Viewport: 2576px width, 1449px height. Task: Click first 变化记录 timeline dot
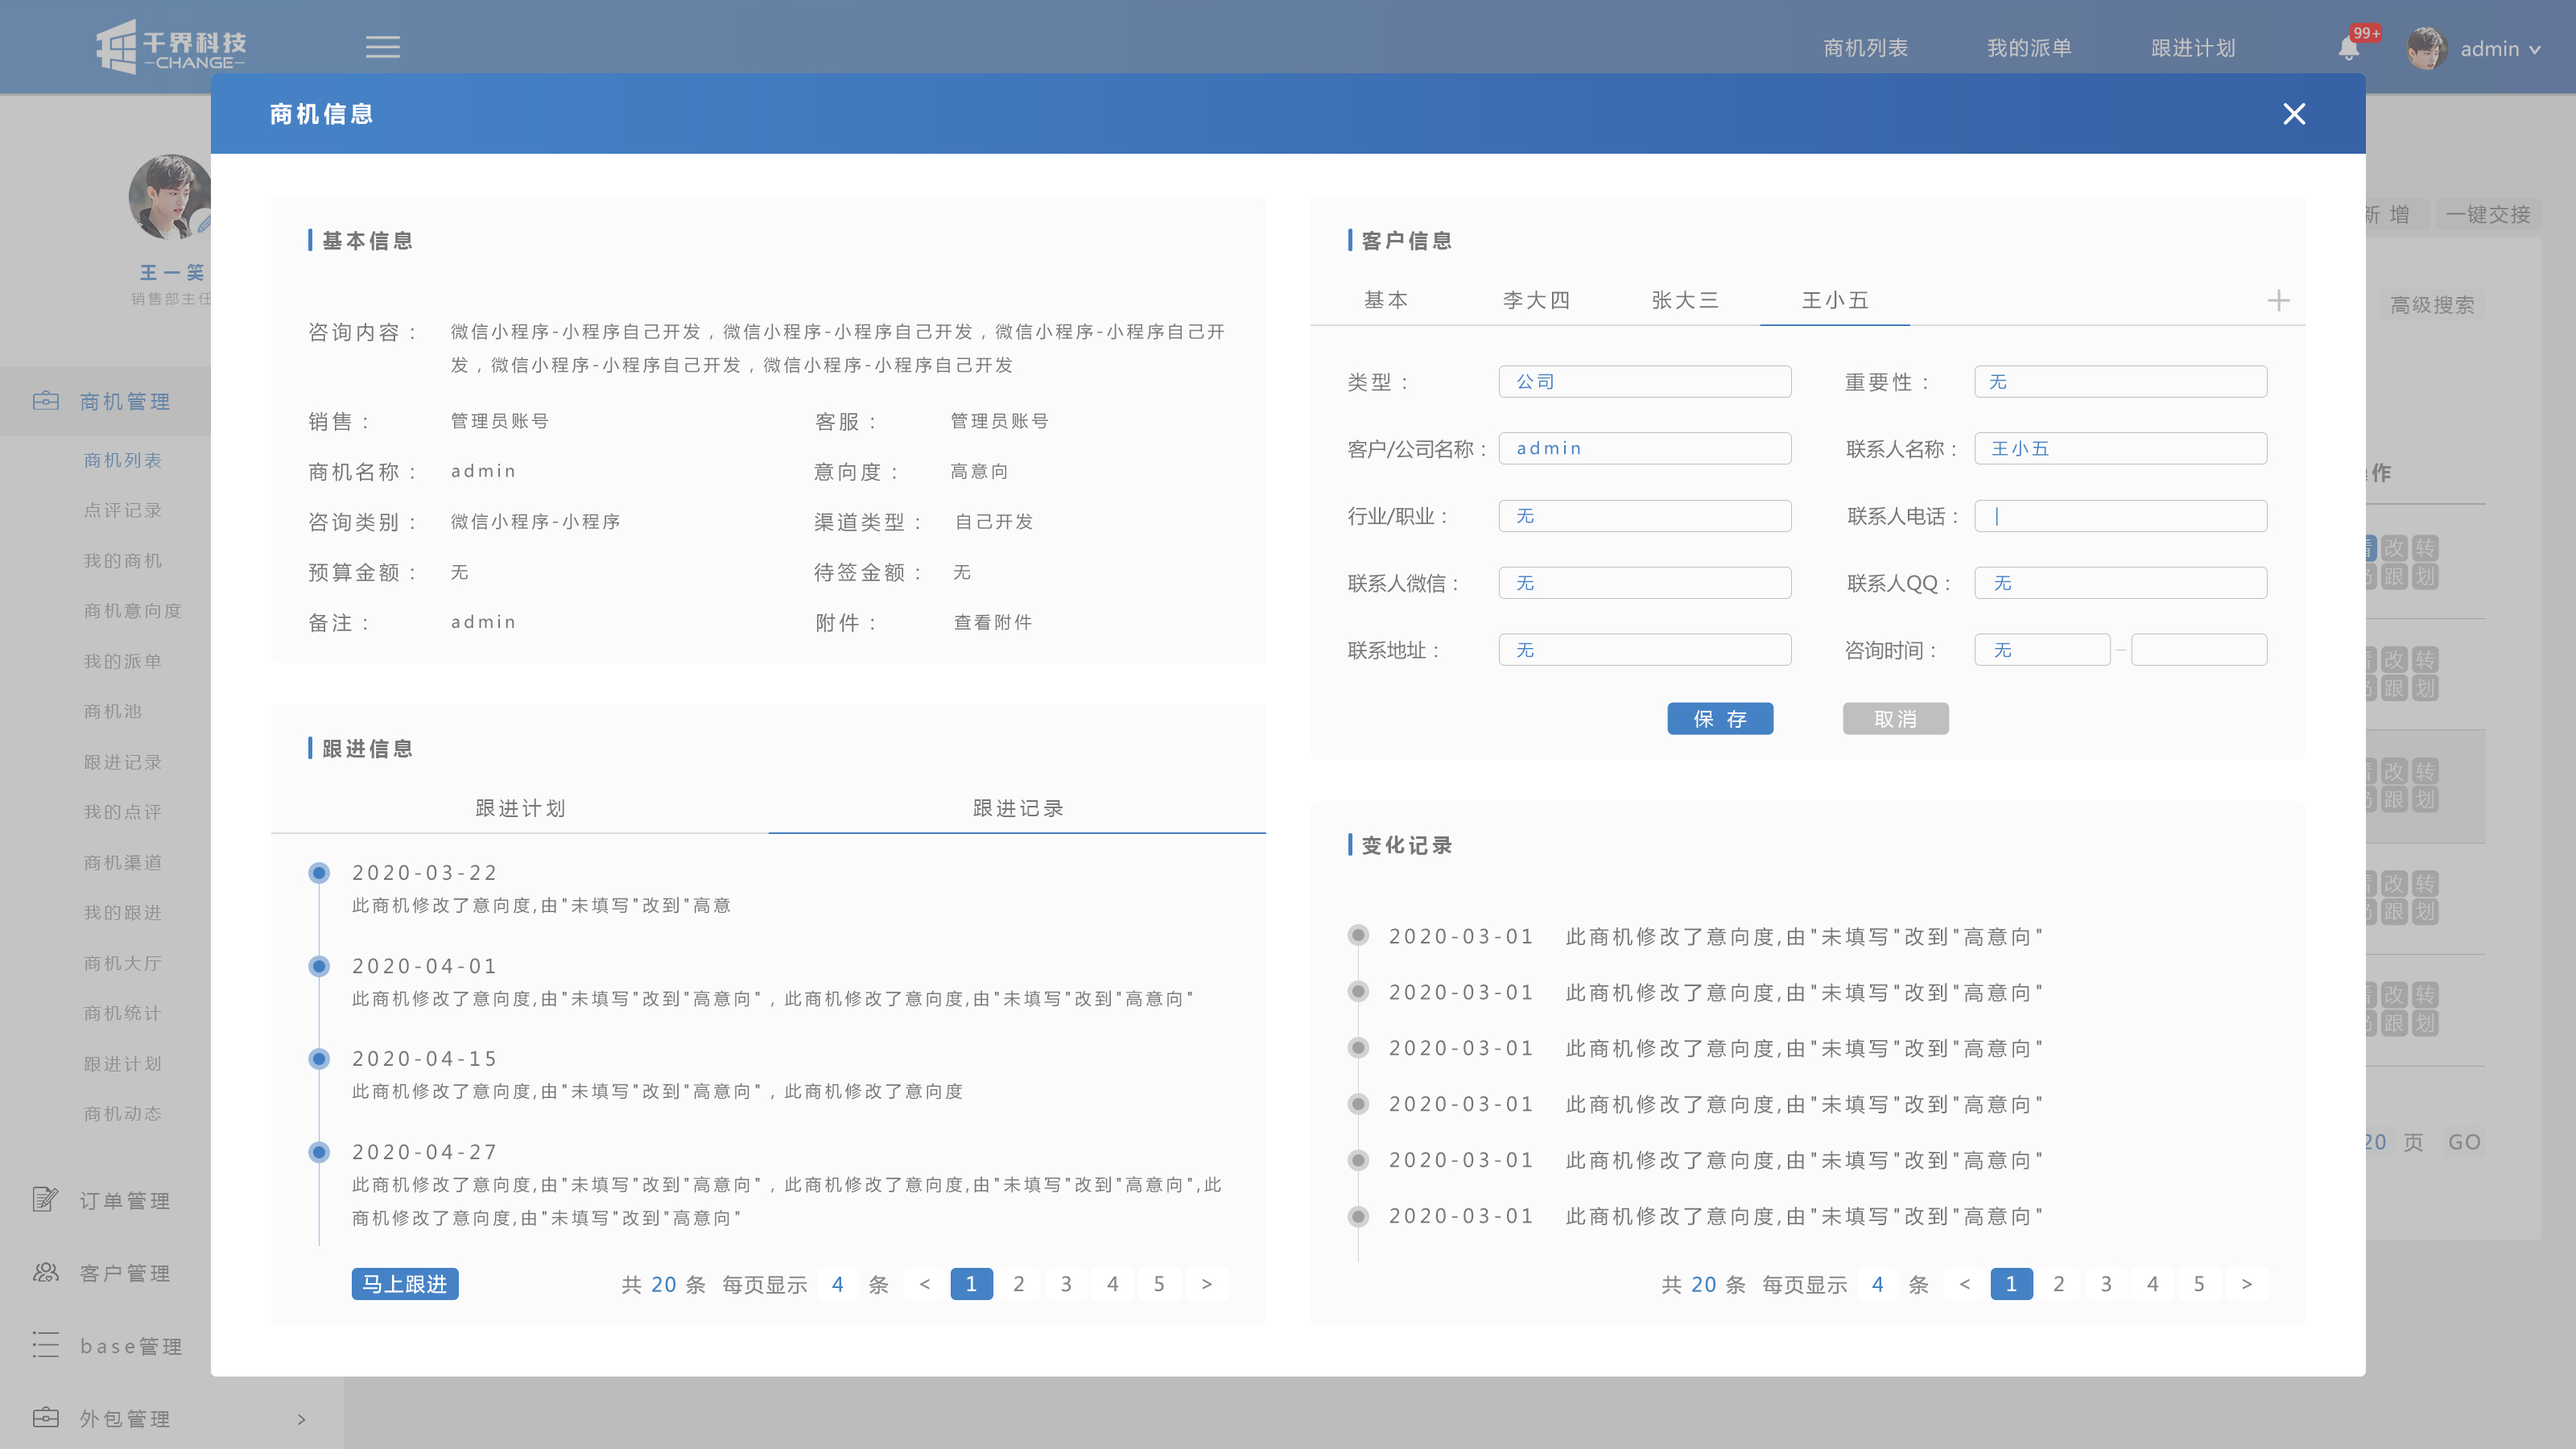(x=1358, y=935)
